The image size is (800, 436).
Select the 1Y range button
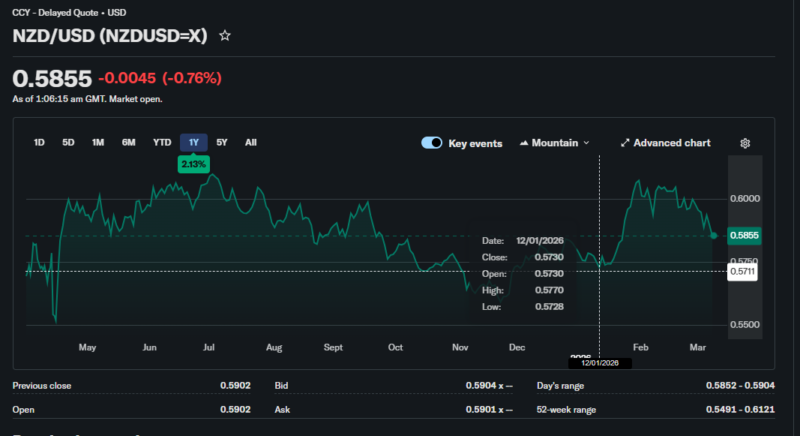tap(193, 142)
